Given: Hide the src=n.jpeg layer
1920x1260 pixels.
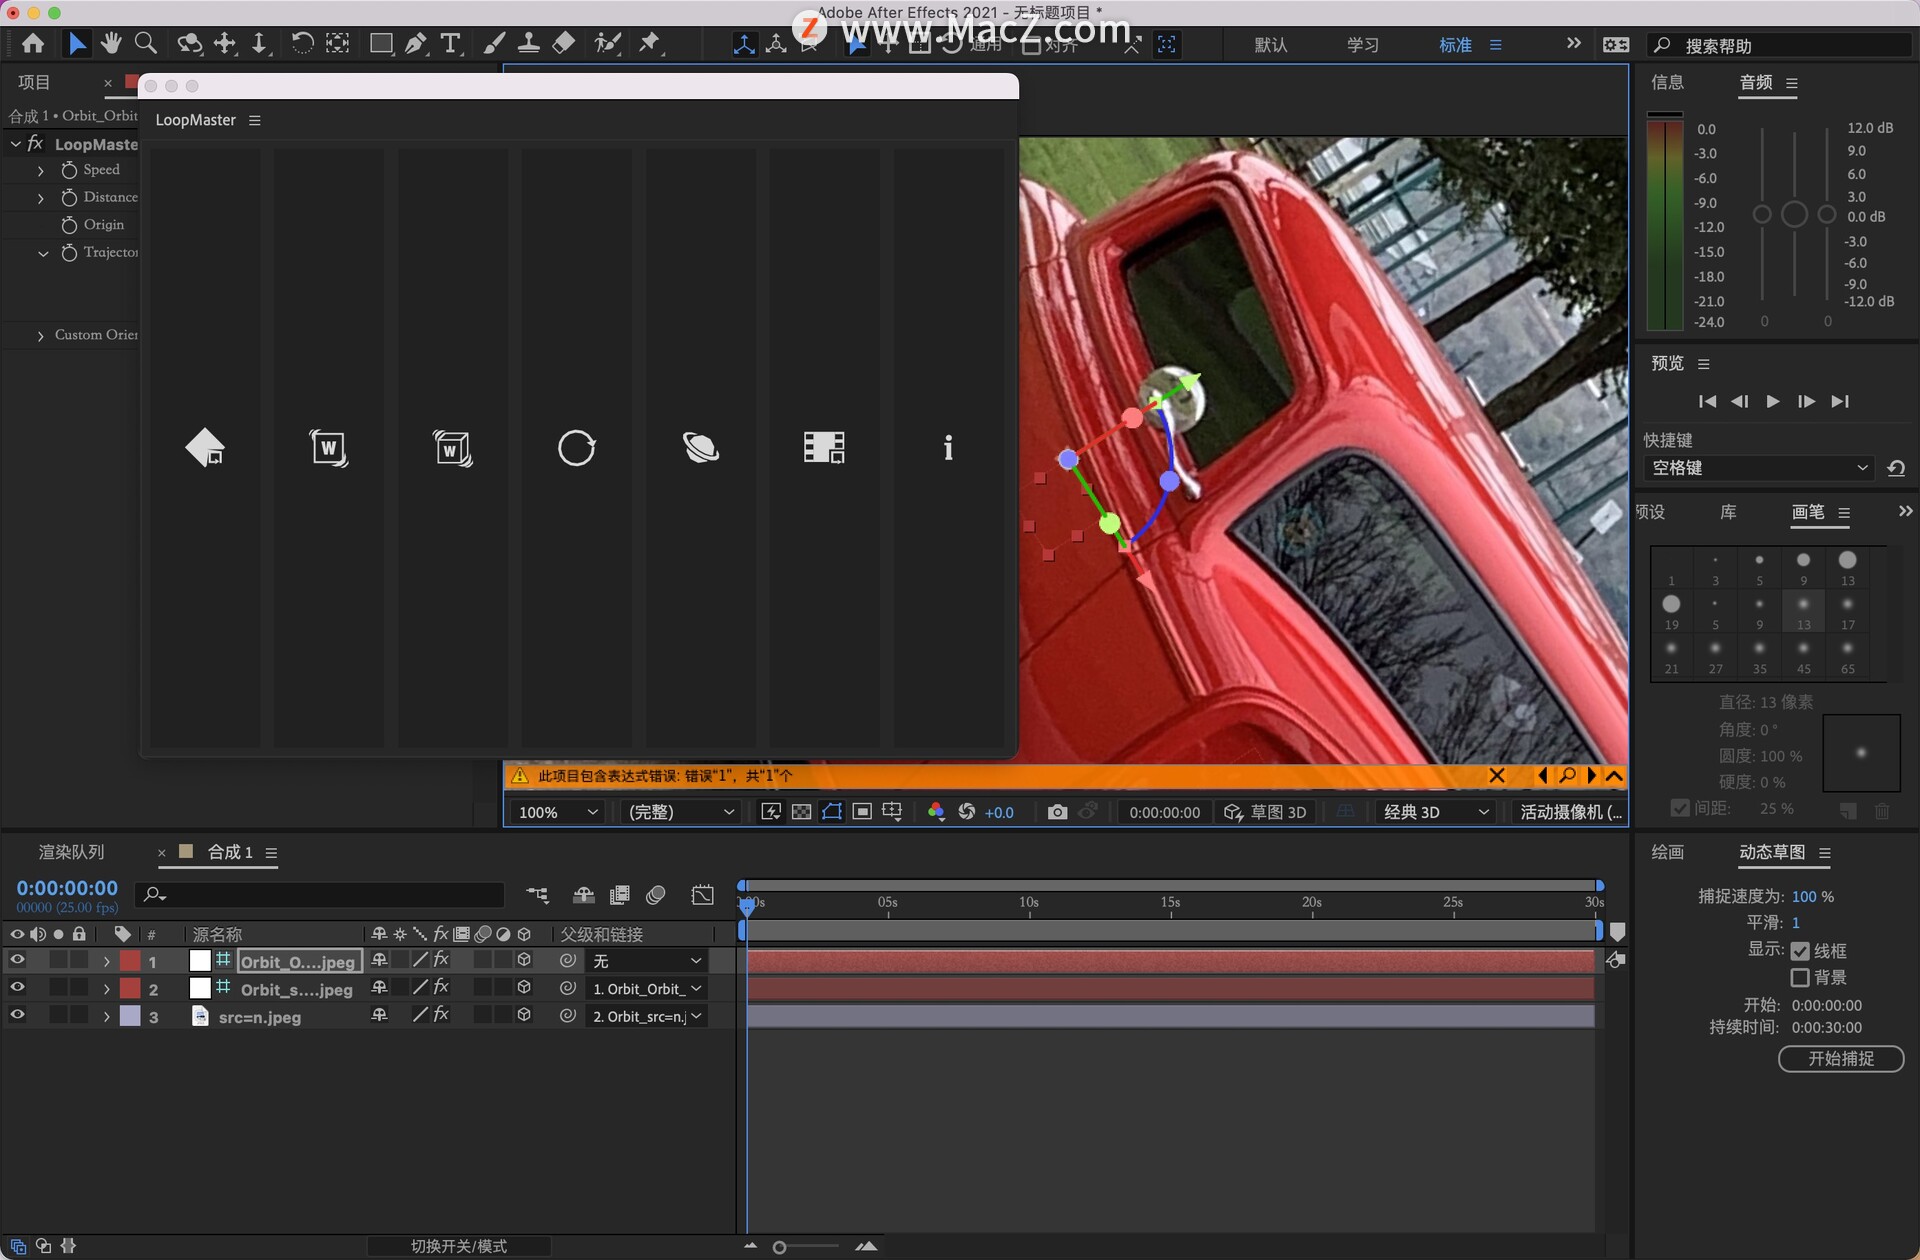Looking at the screenshot, I should (x=17, y=1015).
